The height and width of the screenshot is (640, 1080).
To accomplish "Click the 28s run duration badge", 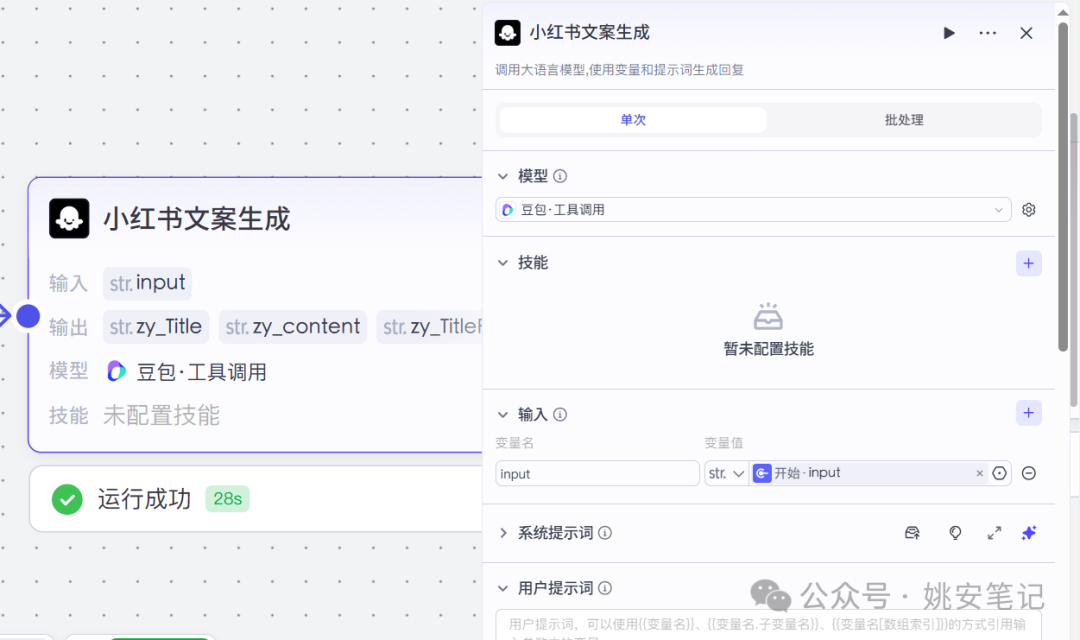I will point(227,499).
